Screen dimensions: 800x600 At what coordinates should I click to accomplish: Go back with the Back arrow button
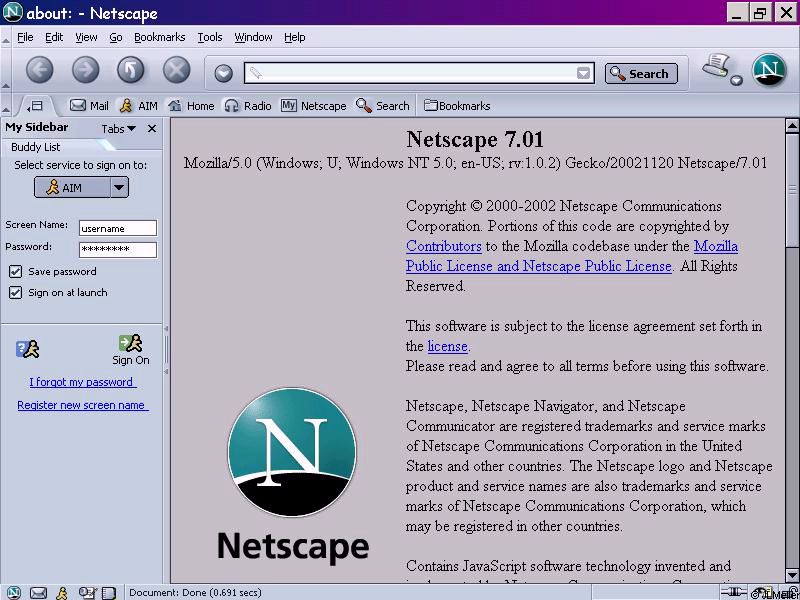[x=39, y=70]
